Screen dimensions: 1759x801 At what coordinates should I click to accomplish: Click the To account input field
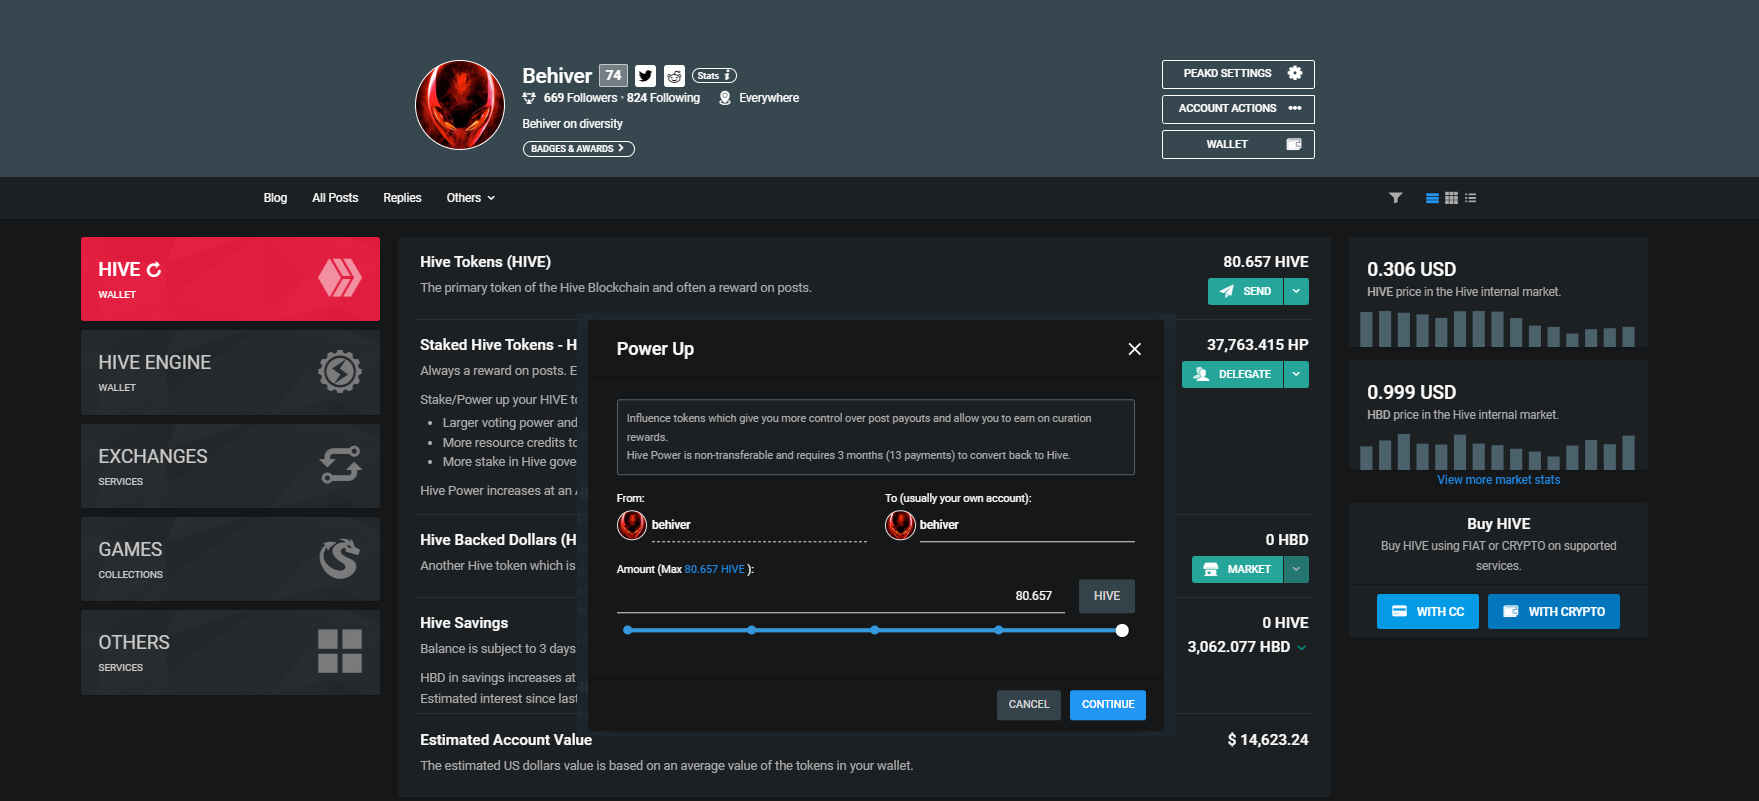pos(1027,525)
